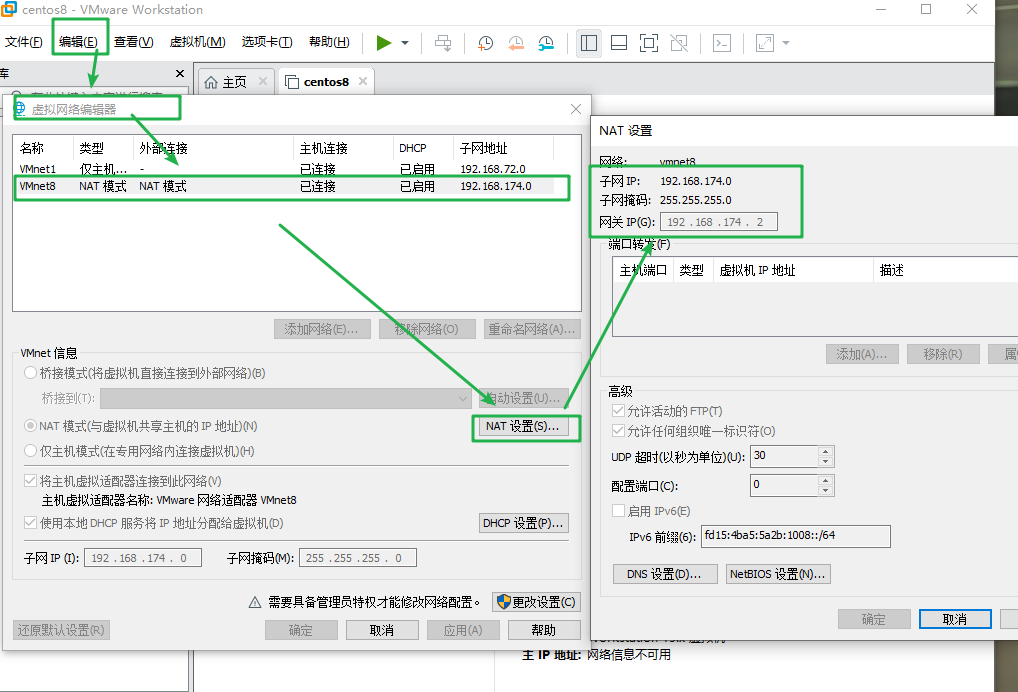Switch to the centos8 tab
Viewport: 1018px width, 692px height.
pos(327,82)
